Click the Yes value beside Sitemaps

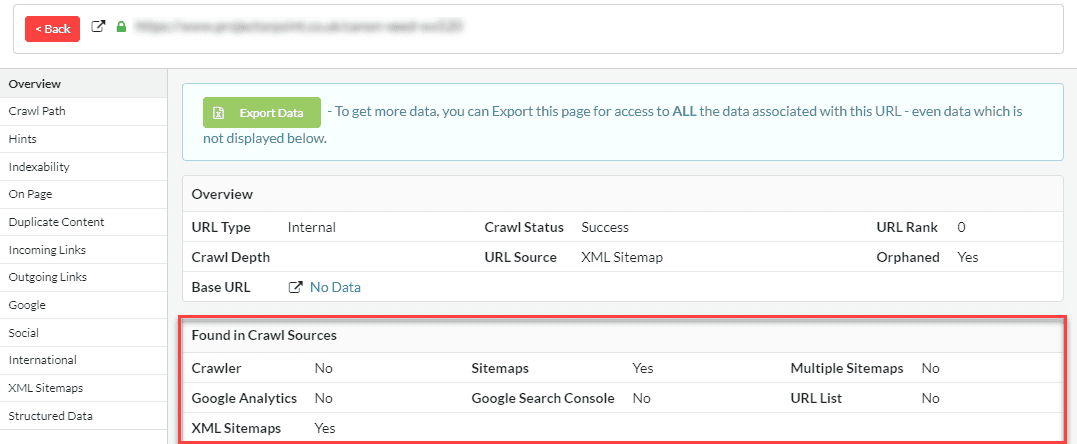click(x=643, y=368)
